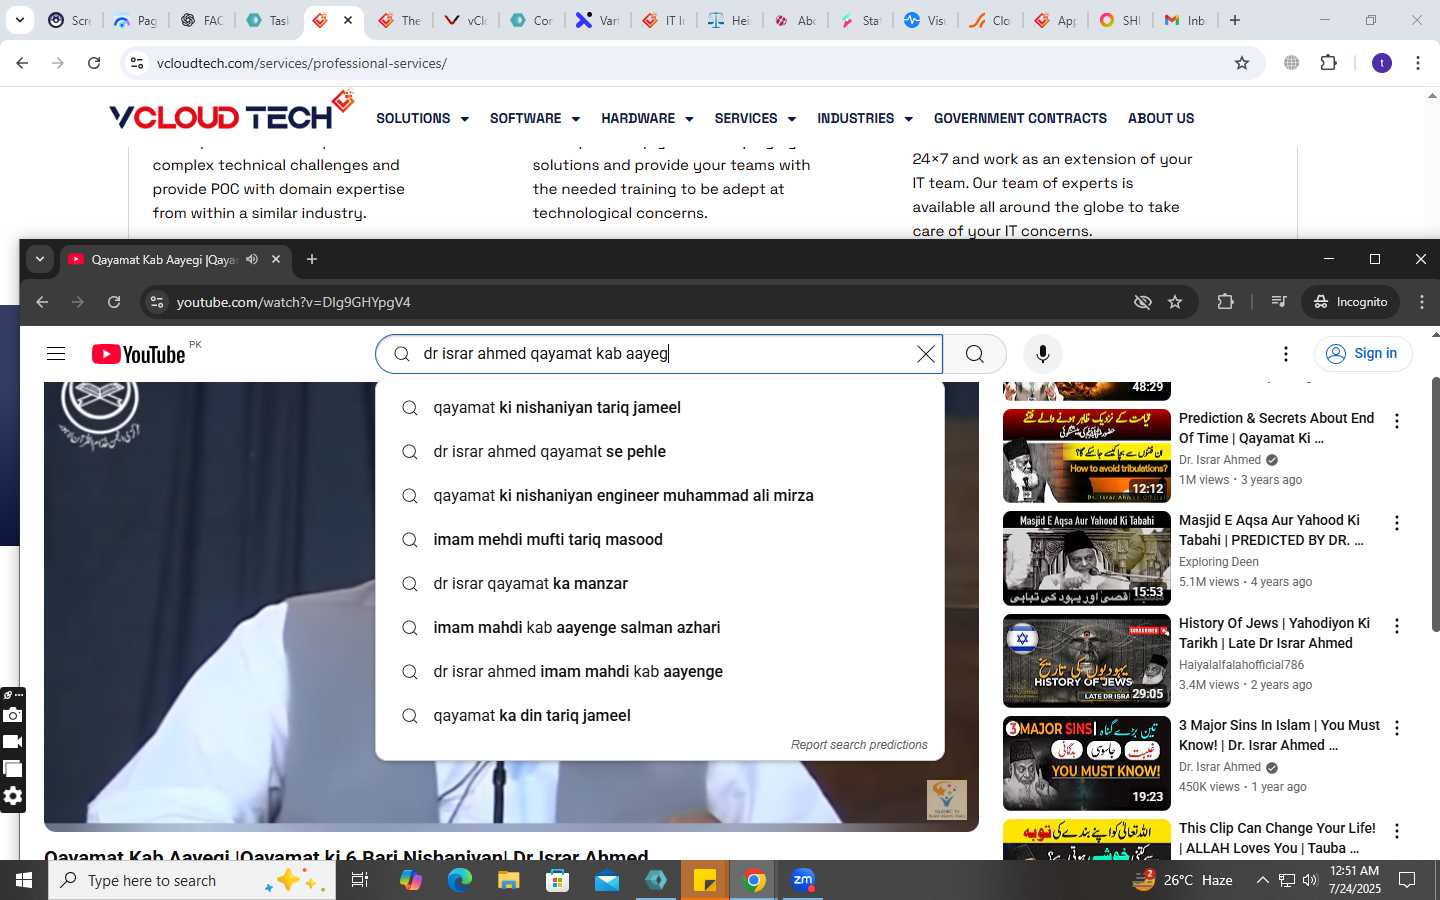Bookmark the YouTube page with star
This screenshot has width=1440, height=900.
[1175, 302]
